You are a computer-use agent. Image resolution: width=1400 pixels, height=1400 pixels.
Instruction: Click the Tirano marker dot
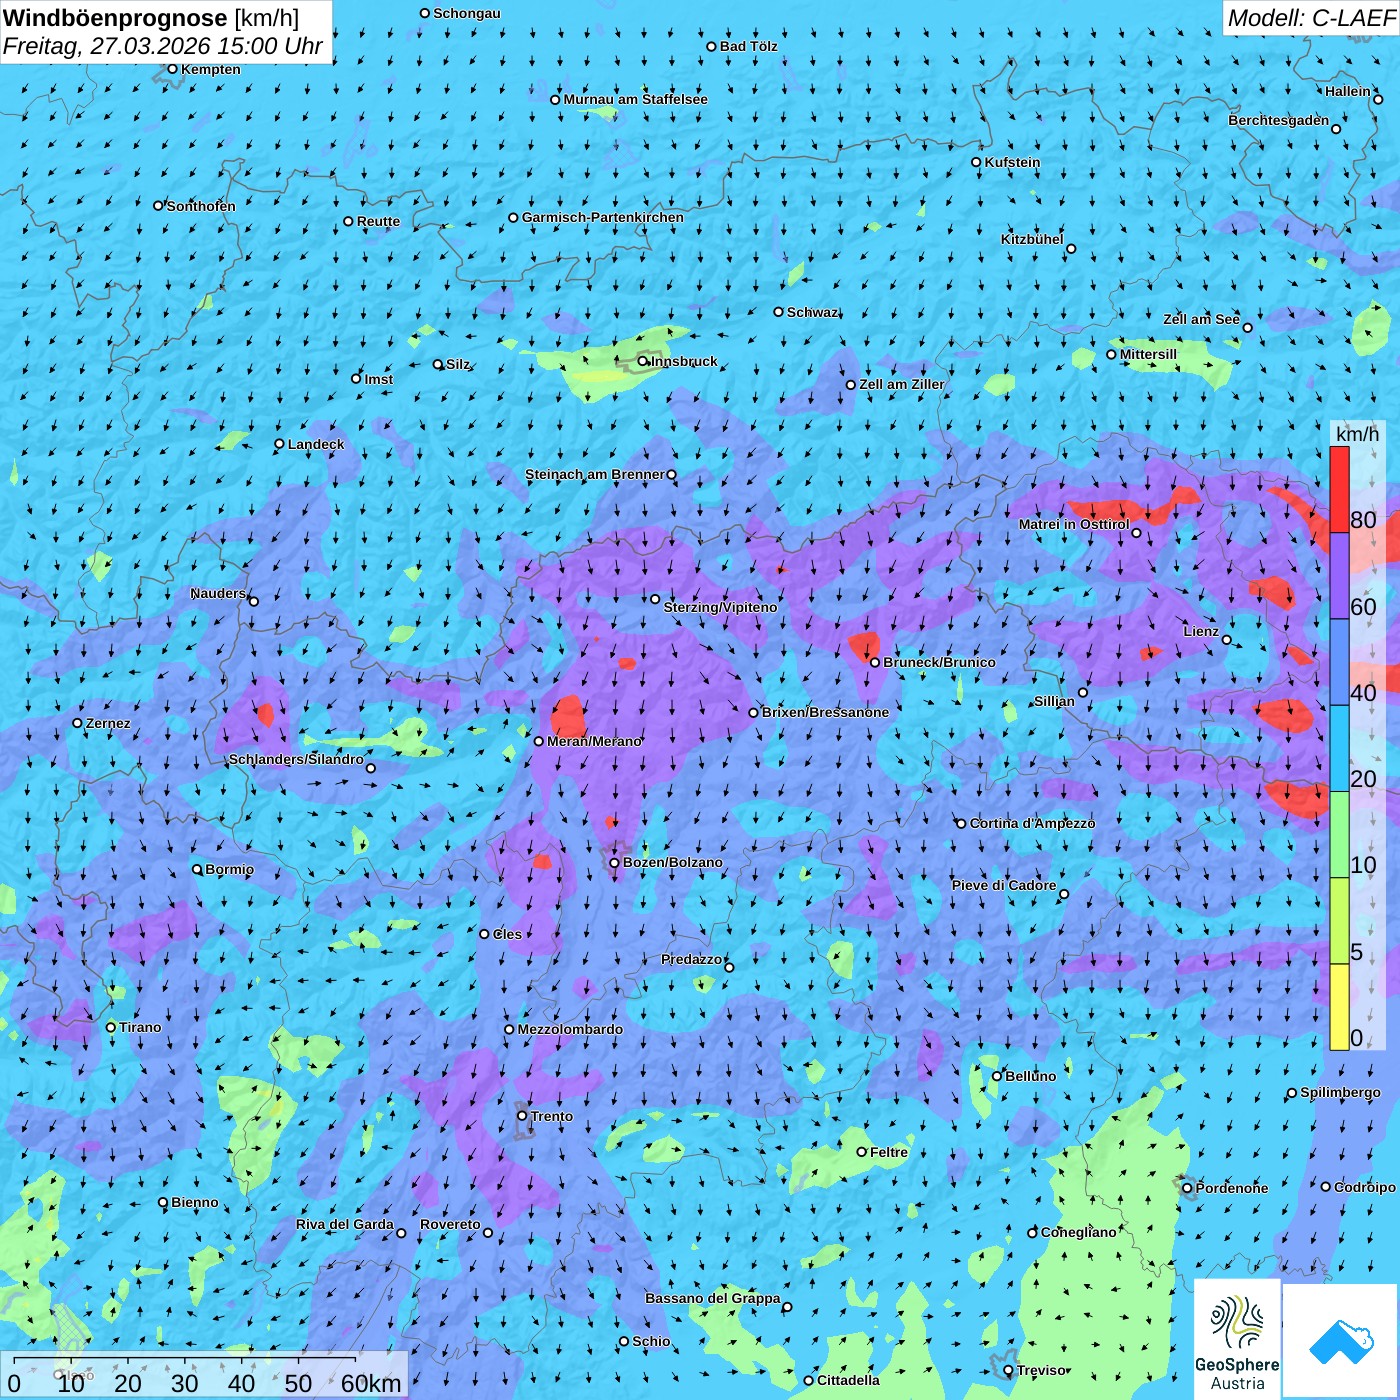pyautogui.click(x=111, y=1027)
